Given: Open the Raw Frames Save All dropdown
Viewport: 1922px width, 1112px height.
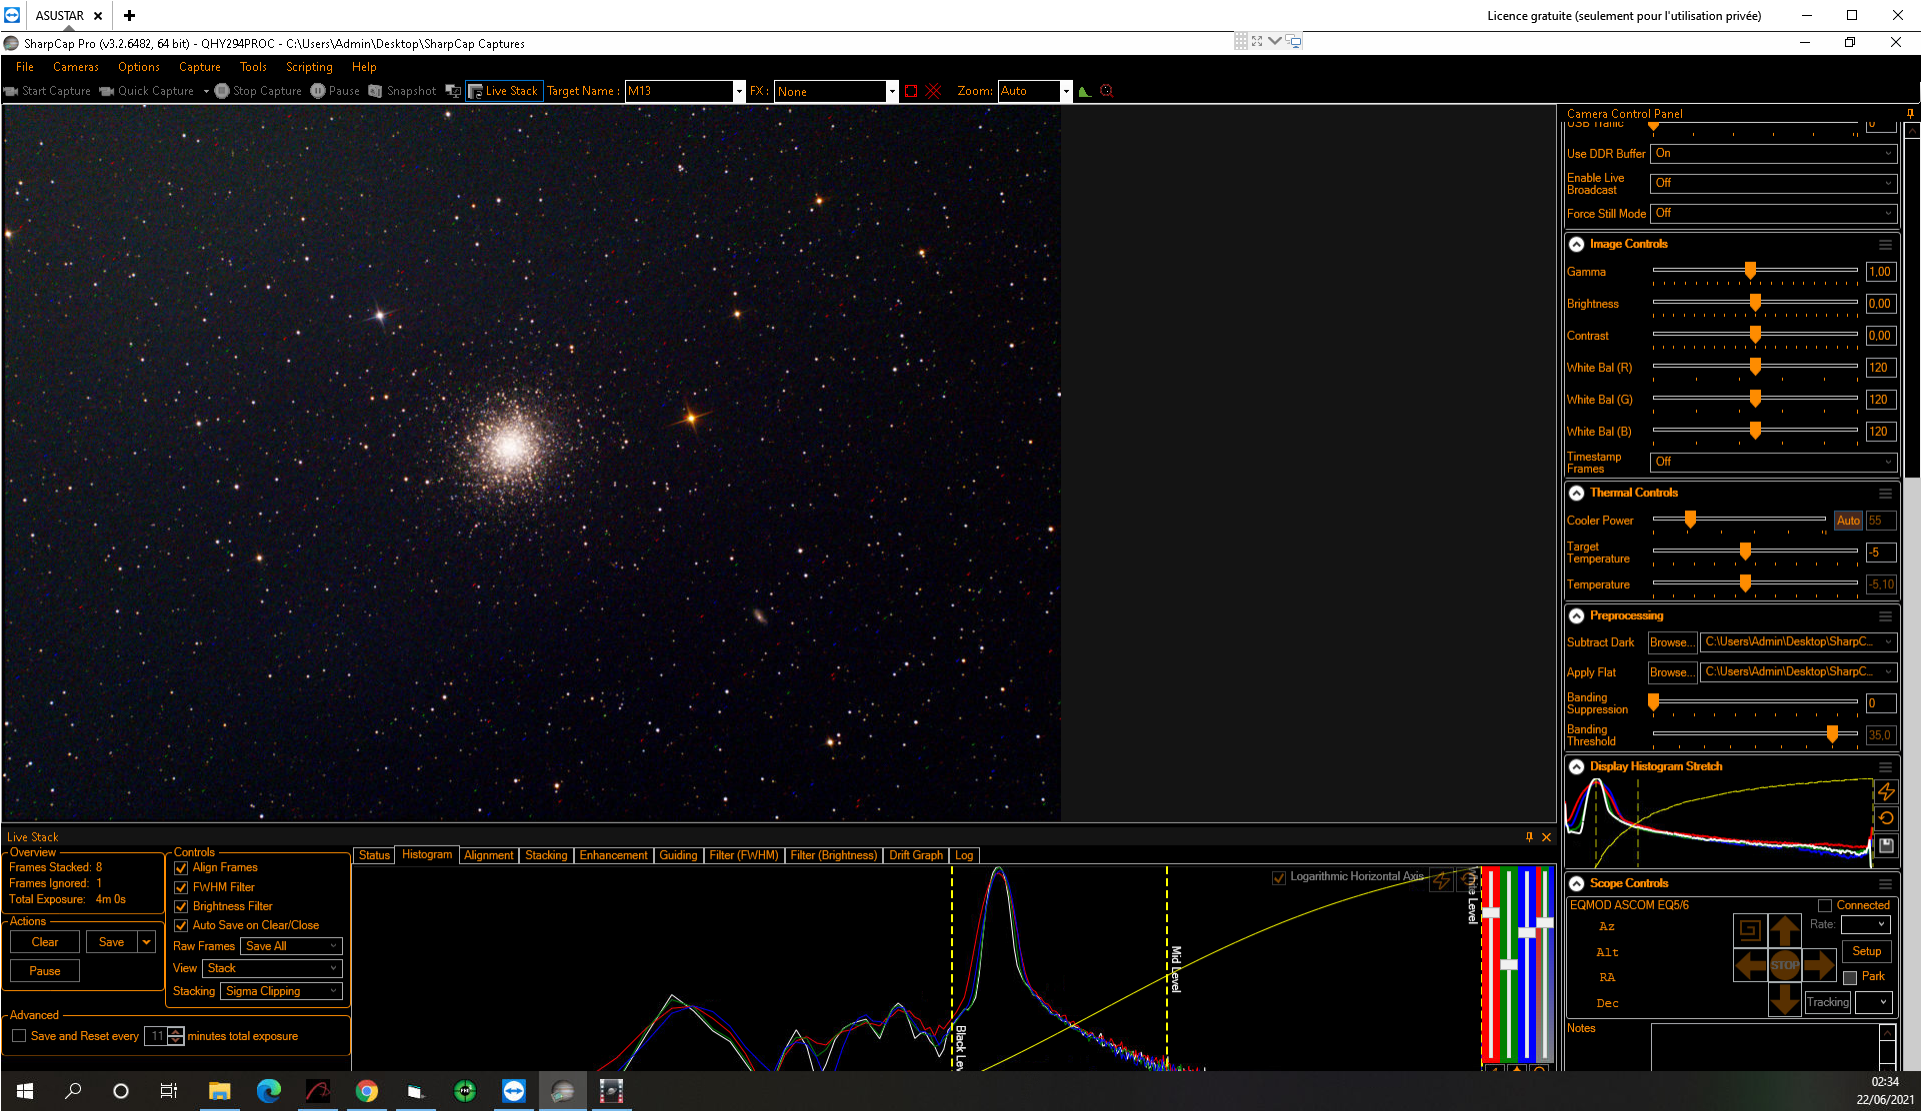Looking at the screenshot, I should pos(291,946).
